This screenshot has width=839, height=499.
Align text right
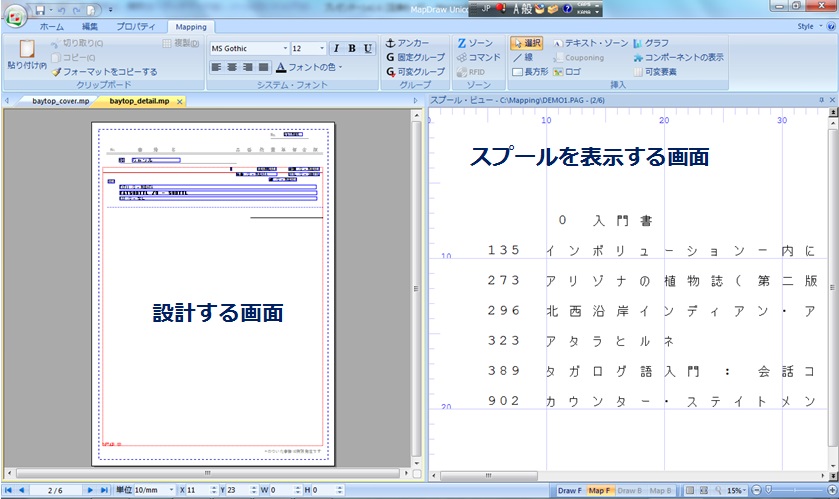tap(248, 67)
